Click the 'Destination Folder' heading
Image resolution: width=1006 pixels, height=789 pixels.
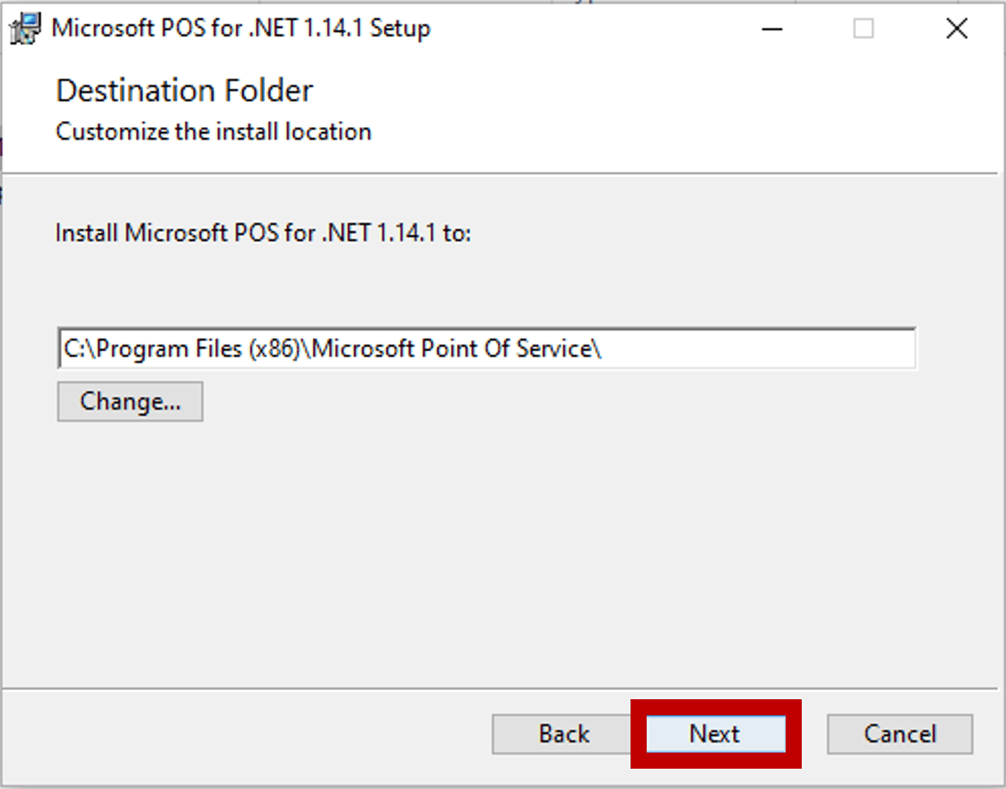184,91
